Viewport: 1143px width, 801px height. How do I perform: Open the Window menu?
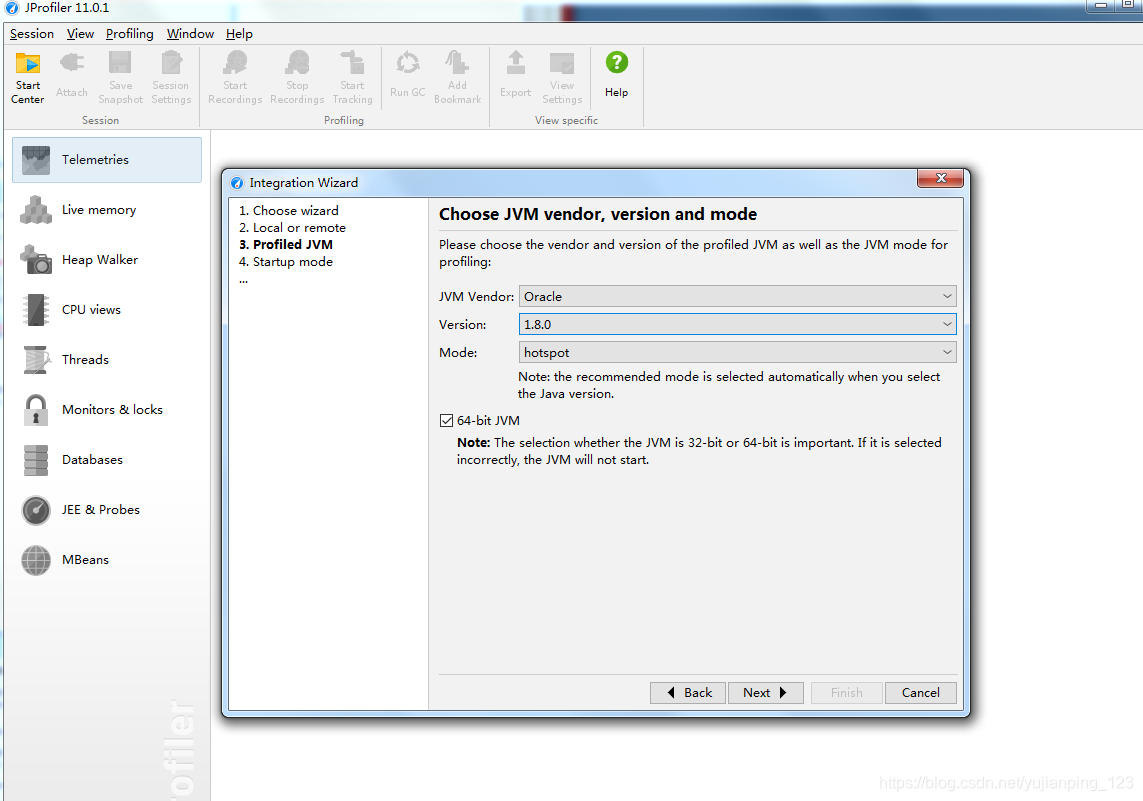(x=190, y=34)
